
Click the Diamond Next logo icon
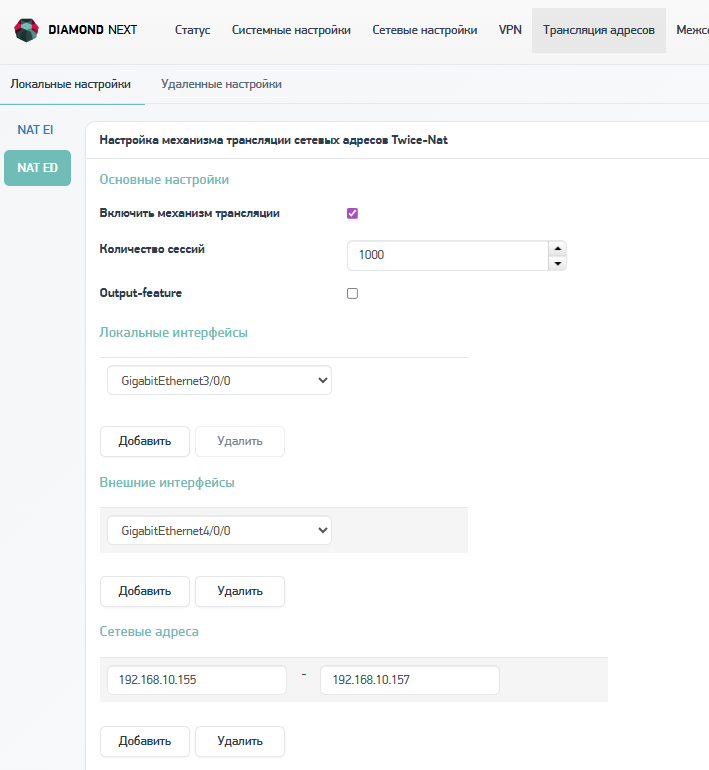[27, 30]
